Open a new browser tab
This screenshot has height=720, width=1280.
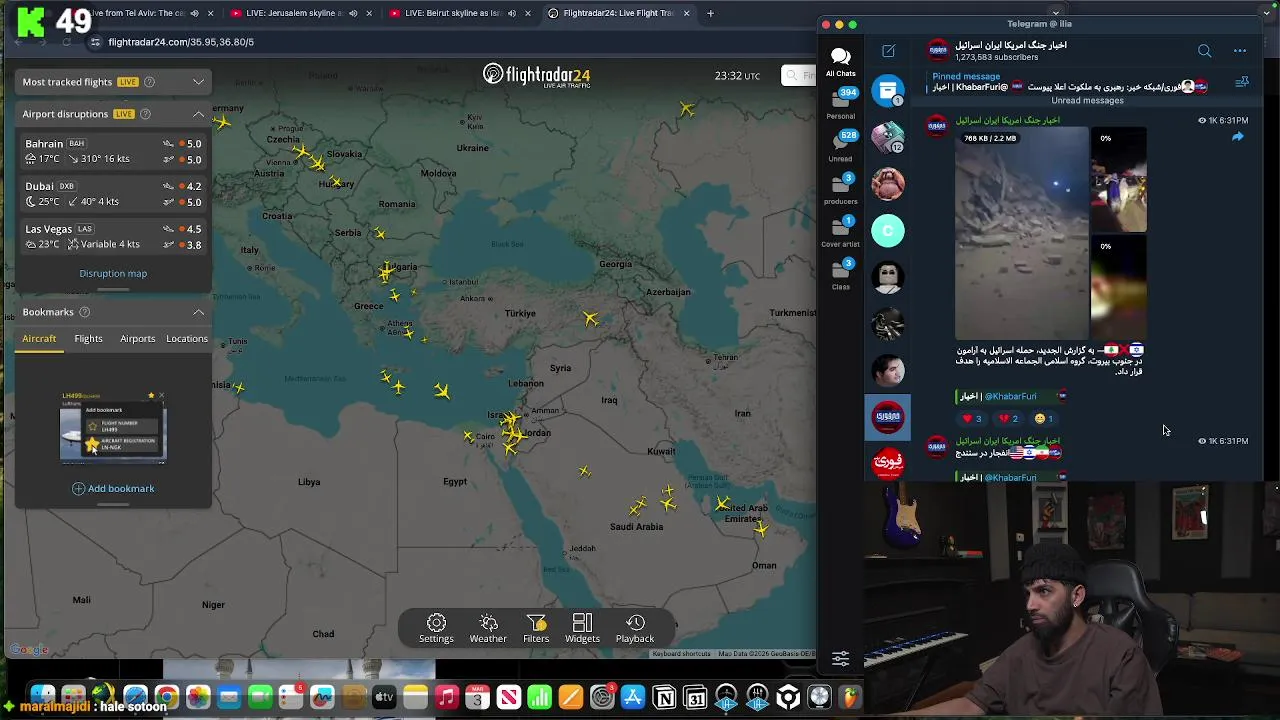(x=711, y=13)
